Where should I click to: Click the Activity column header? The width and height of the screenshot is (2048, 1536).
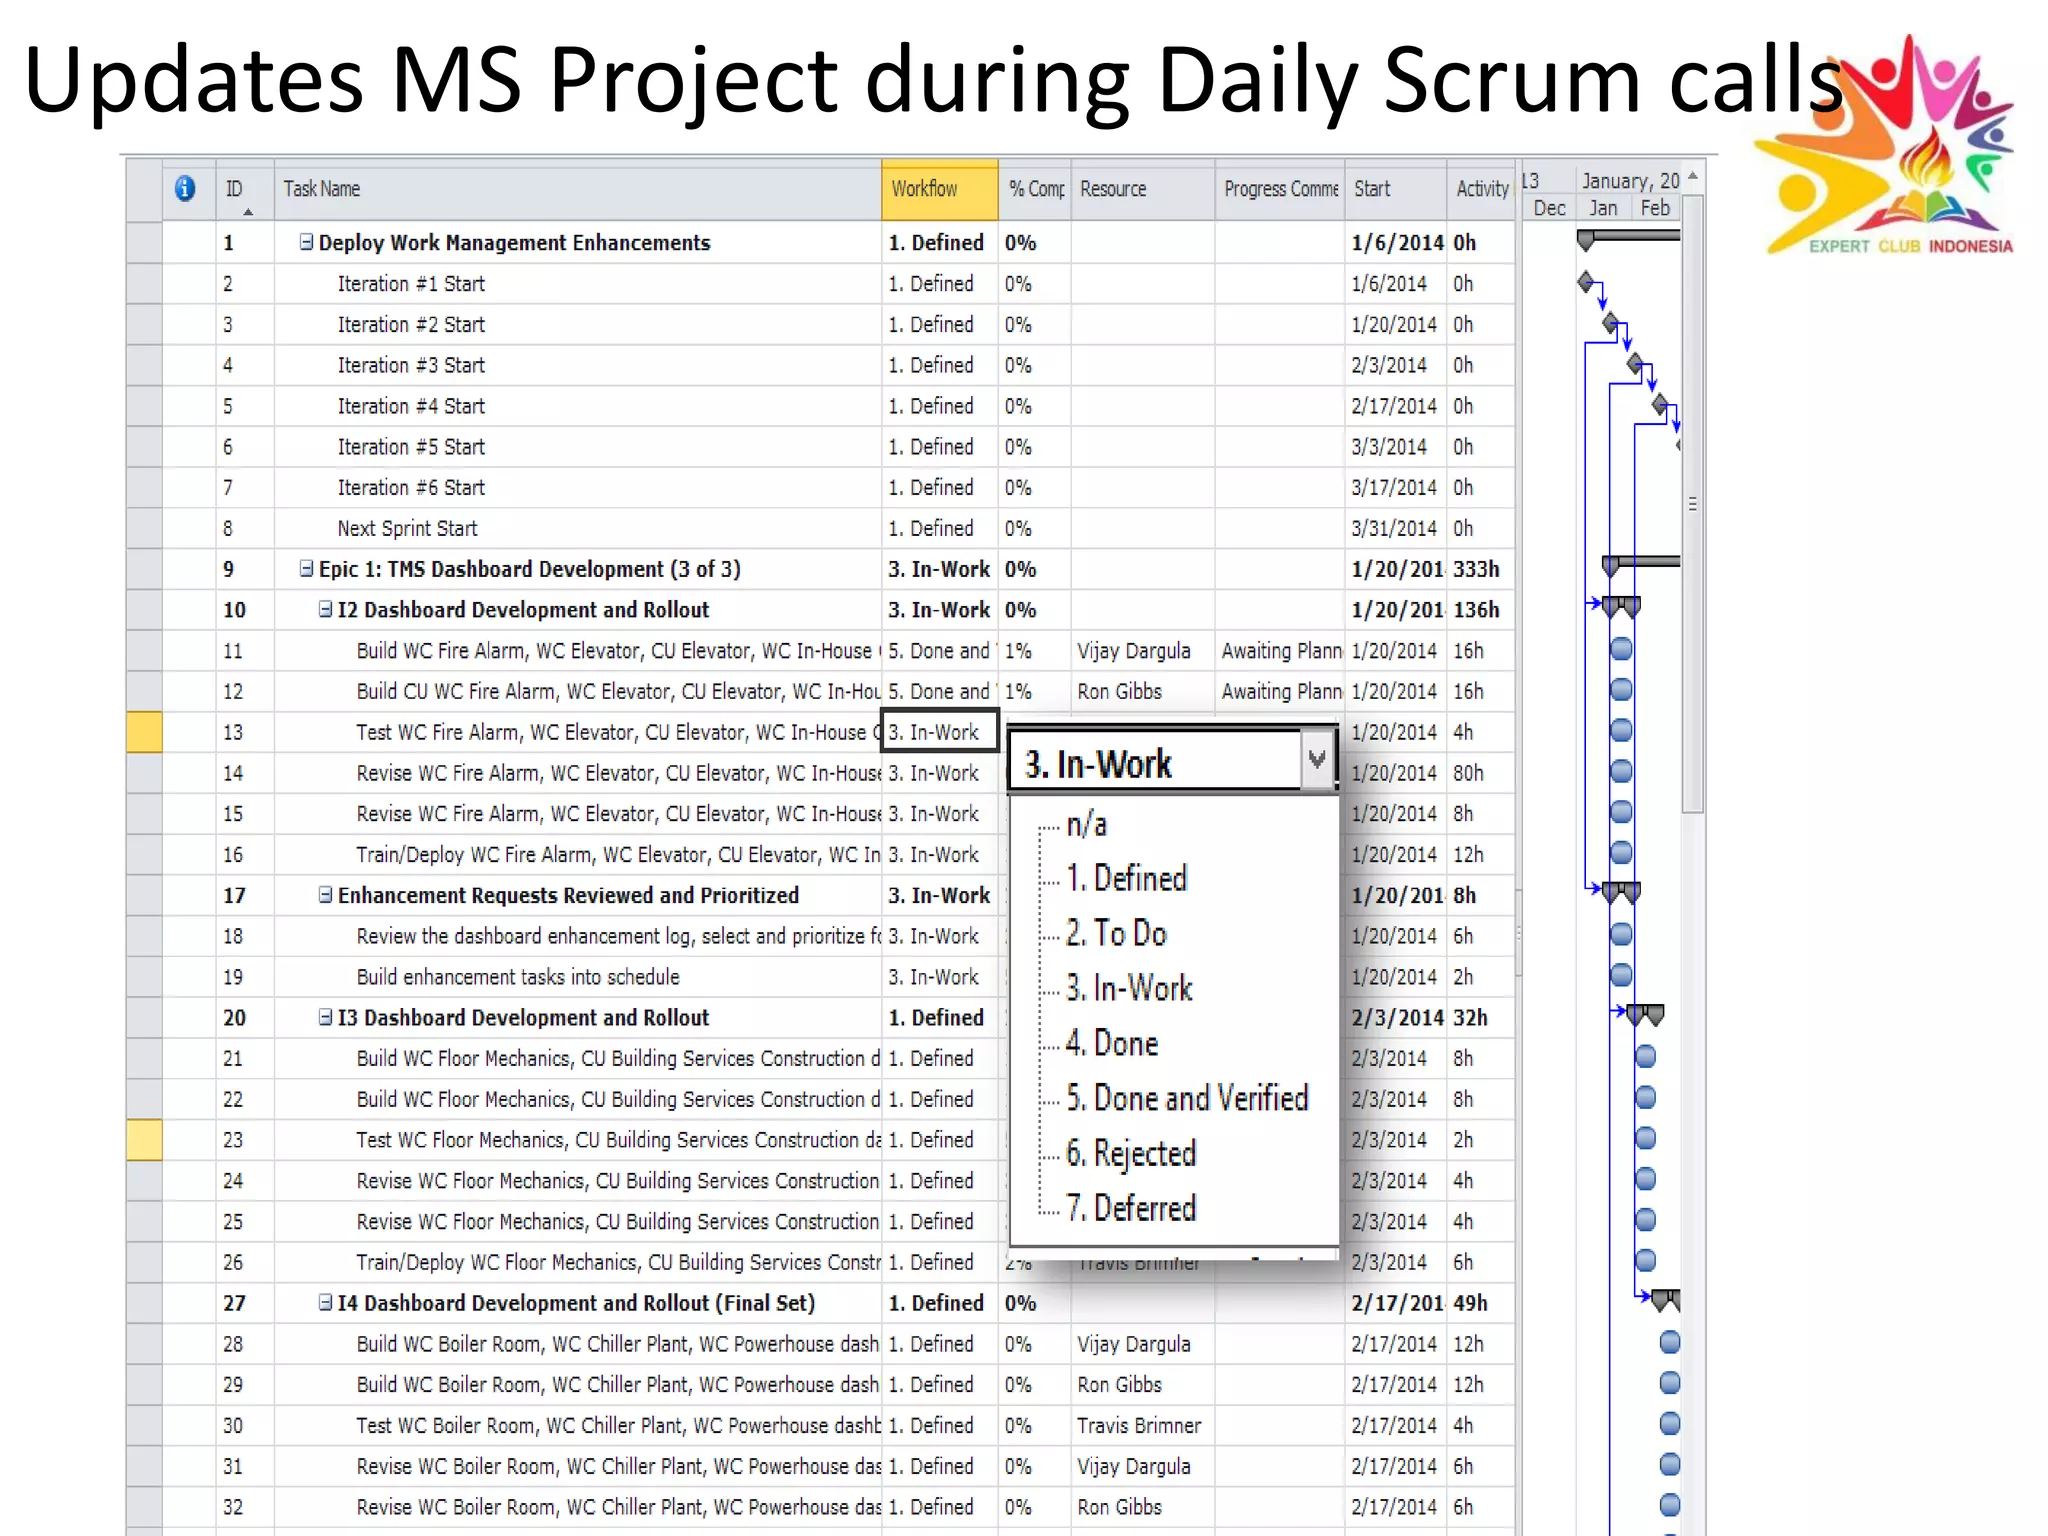tap(1481, 189)
